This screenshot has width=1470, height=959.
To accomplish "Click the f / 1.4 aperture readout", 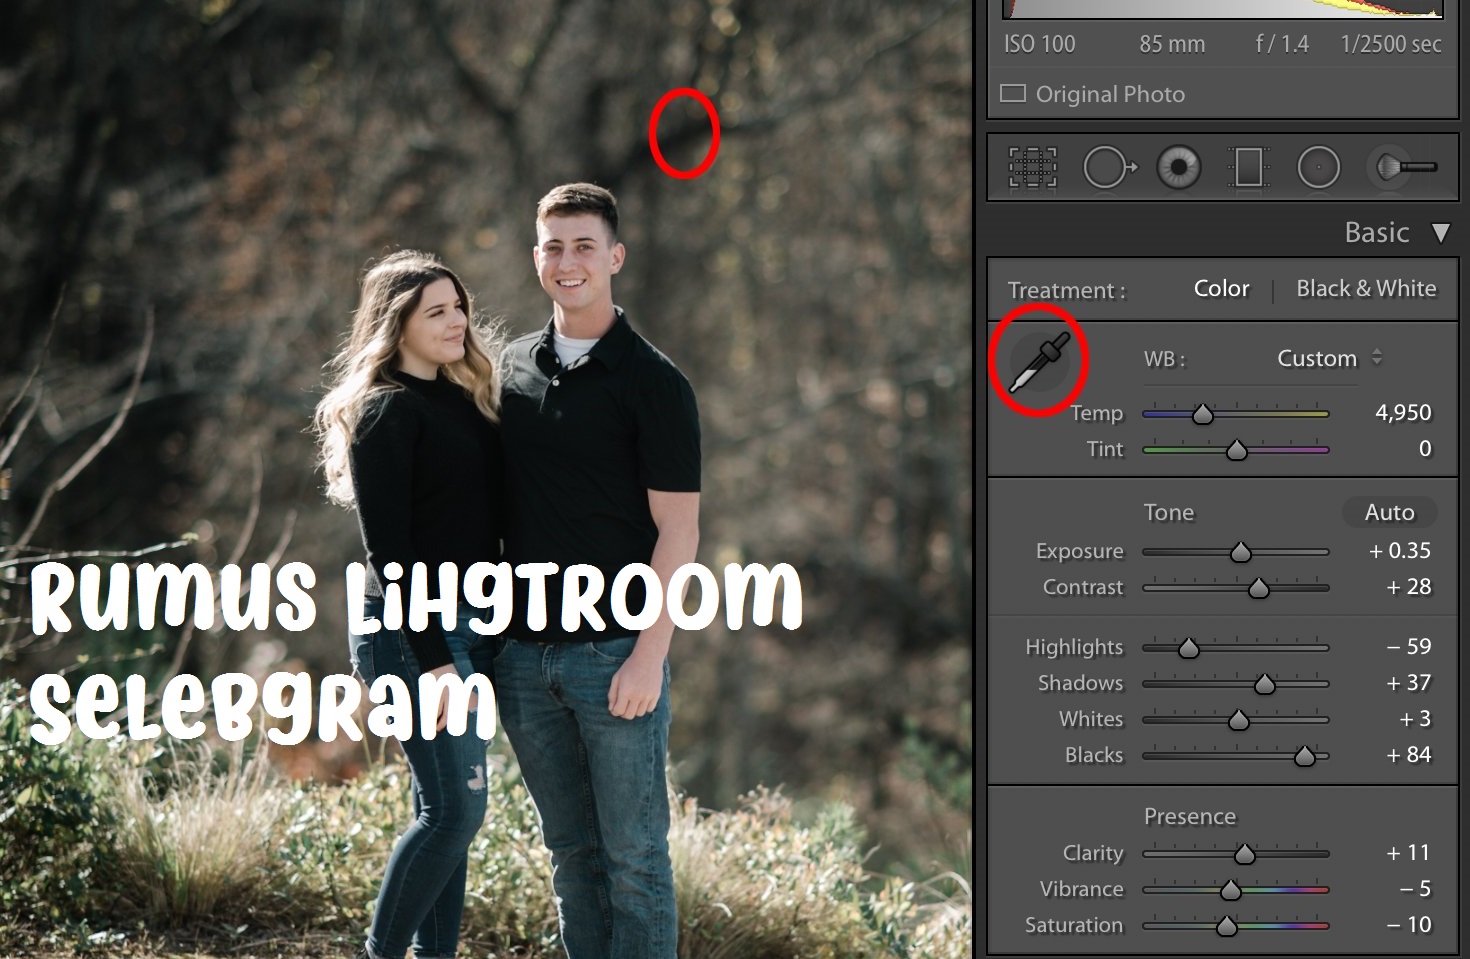I will [1282, 44].
